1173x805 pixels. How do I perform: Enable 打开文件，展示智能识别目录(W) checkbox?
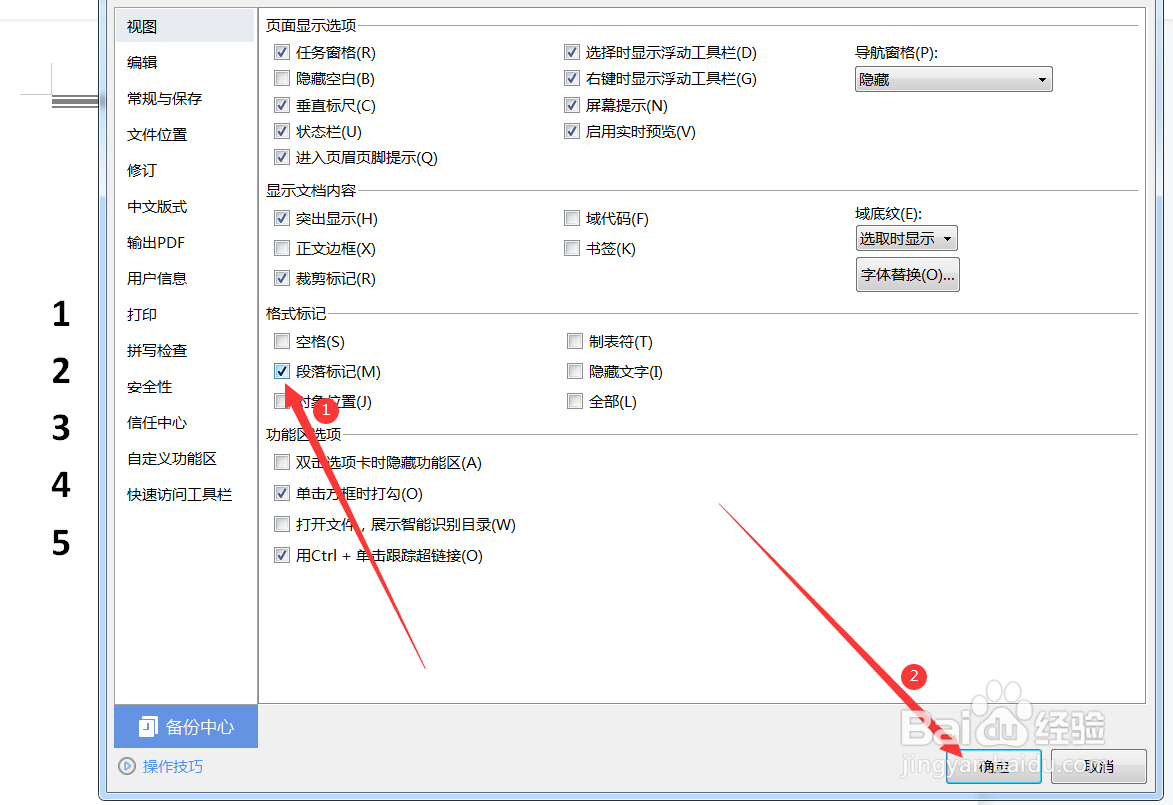point(282,524)
